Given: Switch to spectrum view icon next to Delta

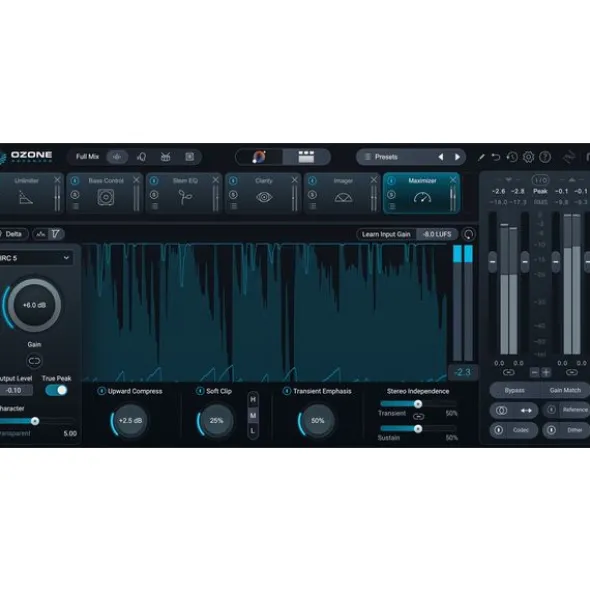Looking at the screenshot, I should point(41,234).
